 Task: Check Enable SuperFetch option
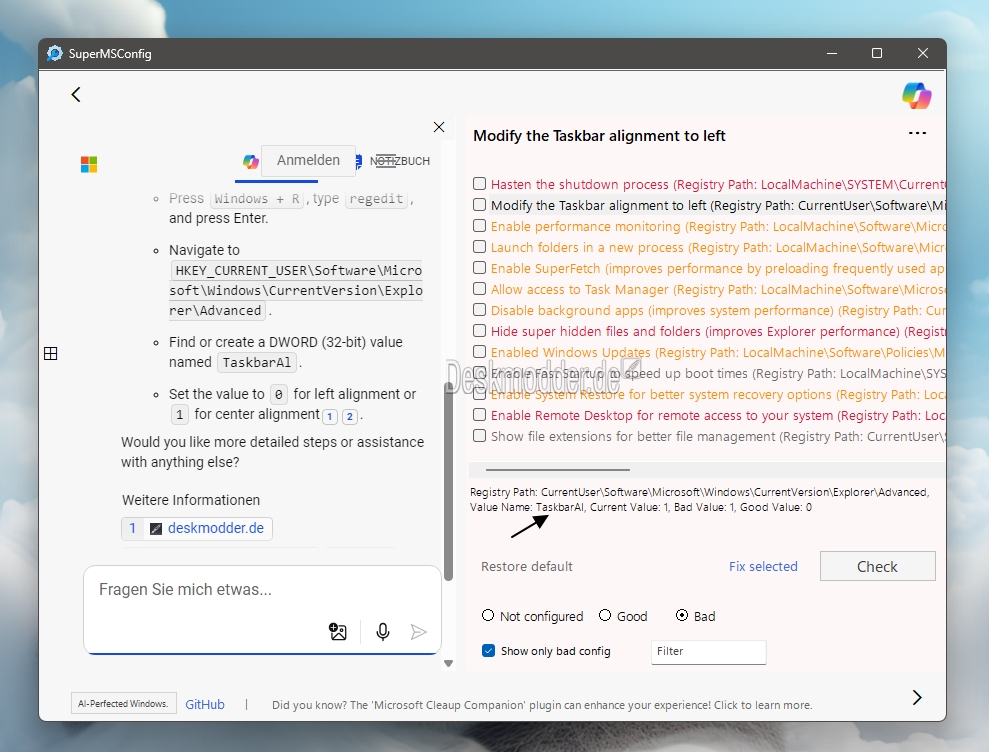coord(479,267)
